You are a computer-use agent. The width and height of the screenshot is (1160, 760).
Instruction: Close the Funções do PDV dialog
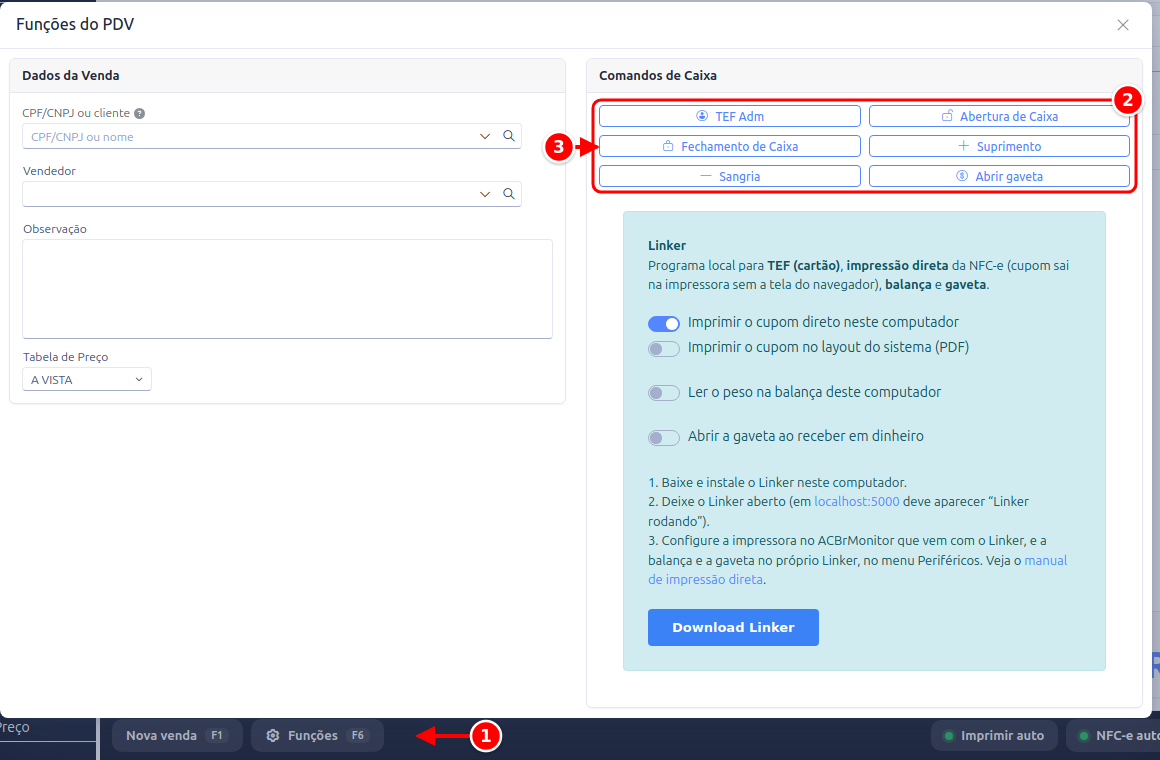1123,25
